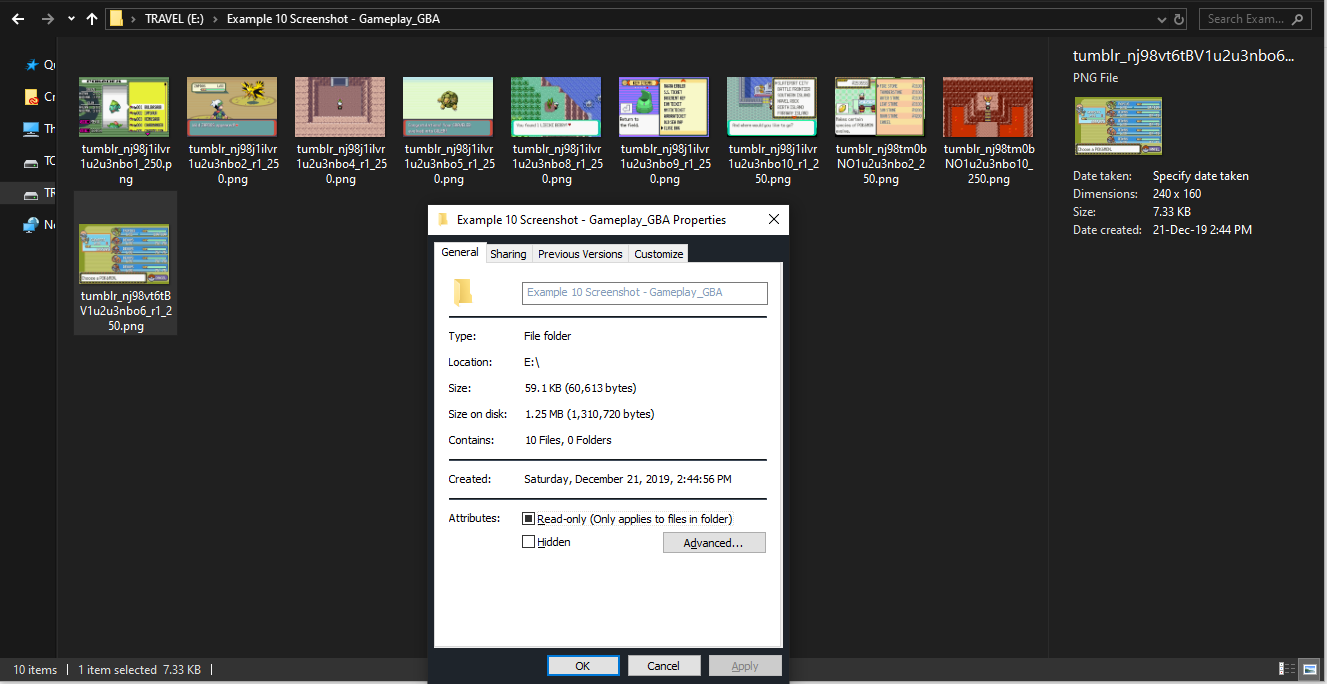Click the 59.1 KB (60,613 bytes) size value
Screen dimensions: 1327x684
click(580, 388)
